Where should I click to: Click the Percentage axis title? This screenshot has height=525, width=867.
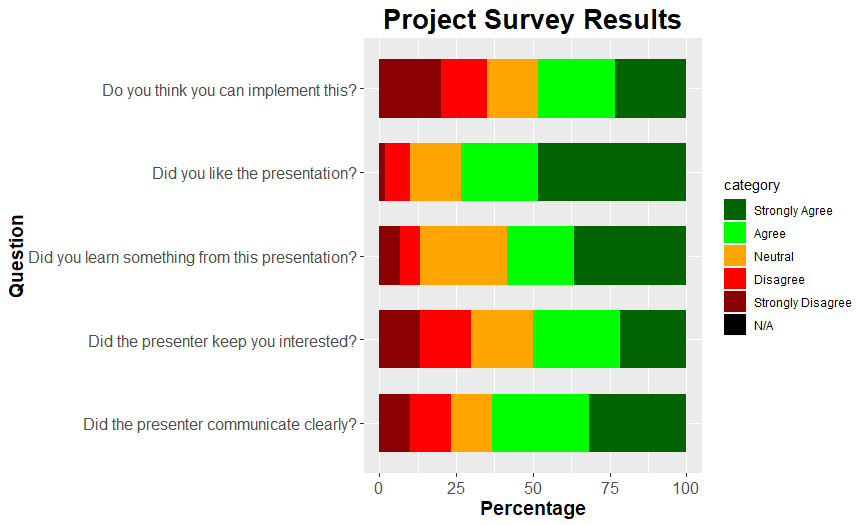[x=532, y=508]
